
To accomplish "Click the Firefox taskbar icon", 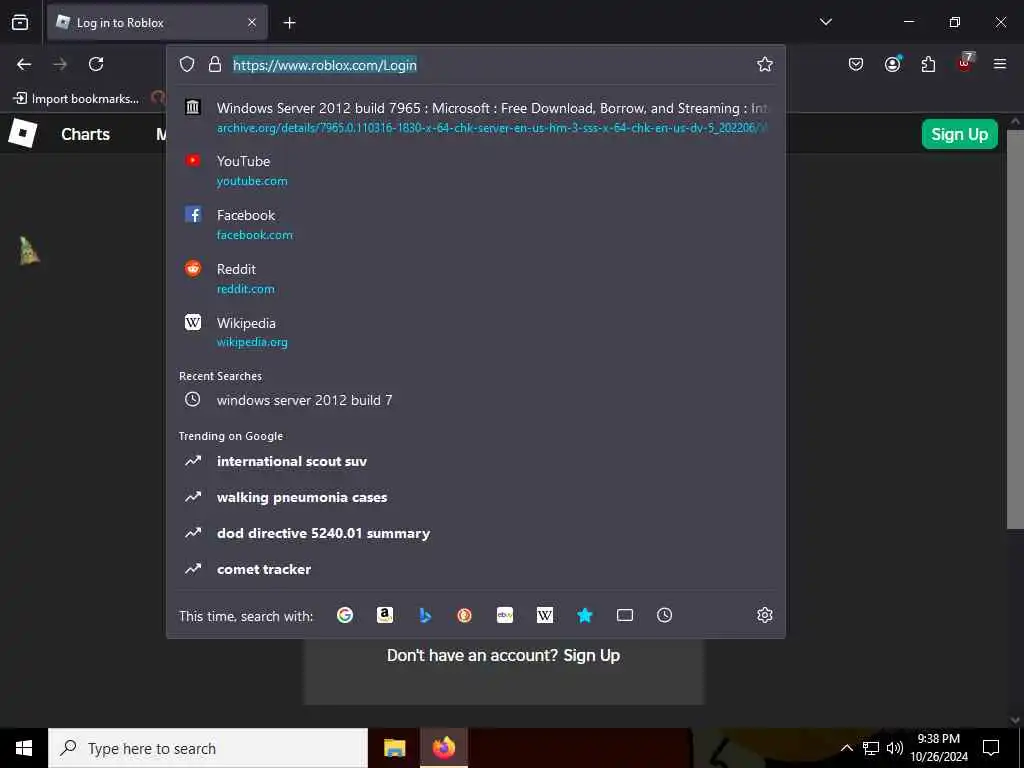I will pyautogui.click(x=443, y=748).
